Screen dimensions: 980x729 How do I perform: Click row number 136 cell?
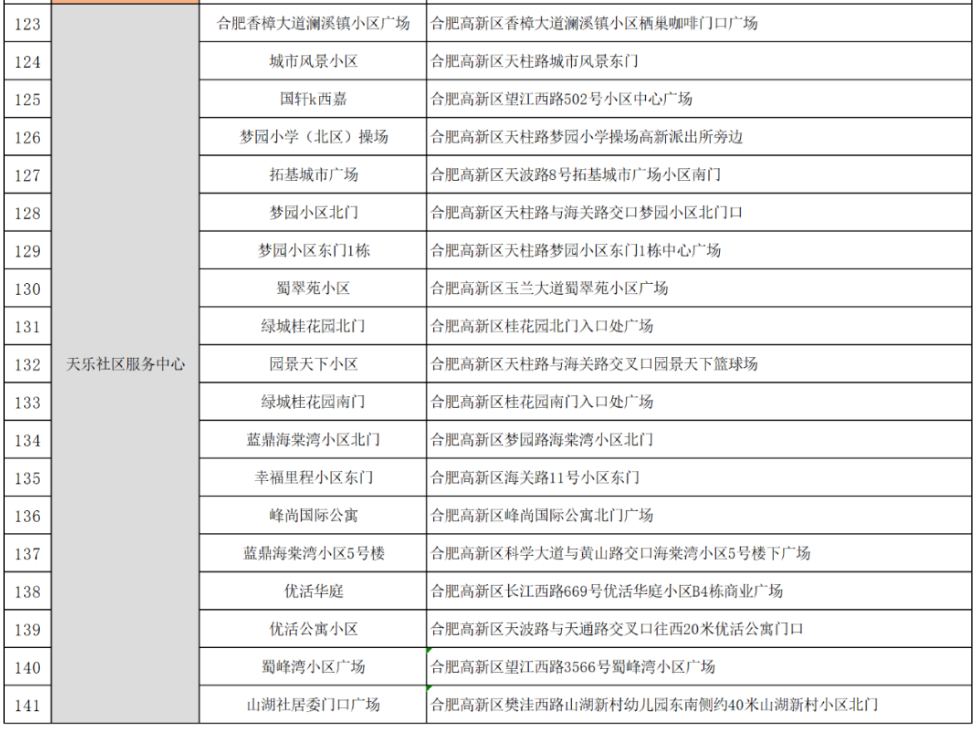(x=28, y=515)
